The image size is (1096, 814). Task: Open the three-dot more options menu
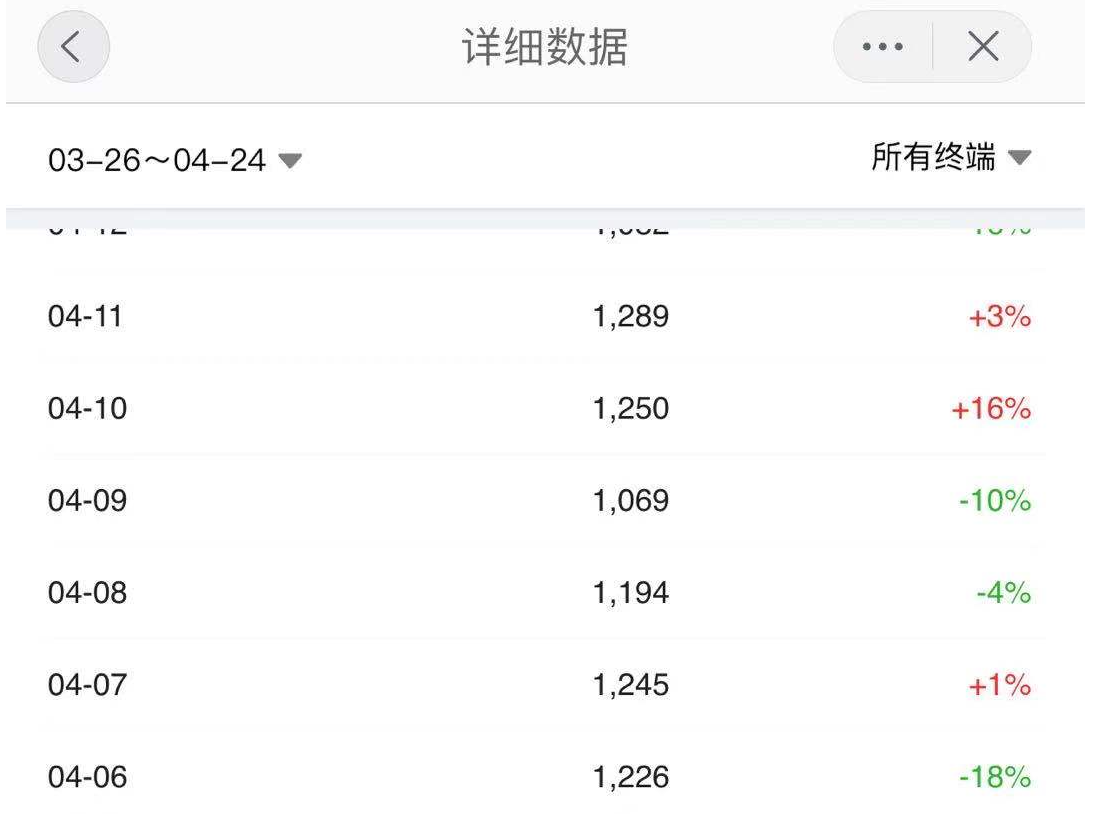pos(883,47)
